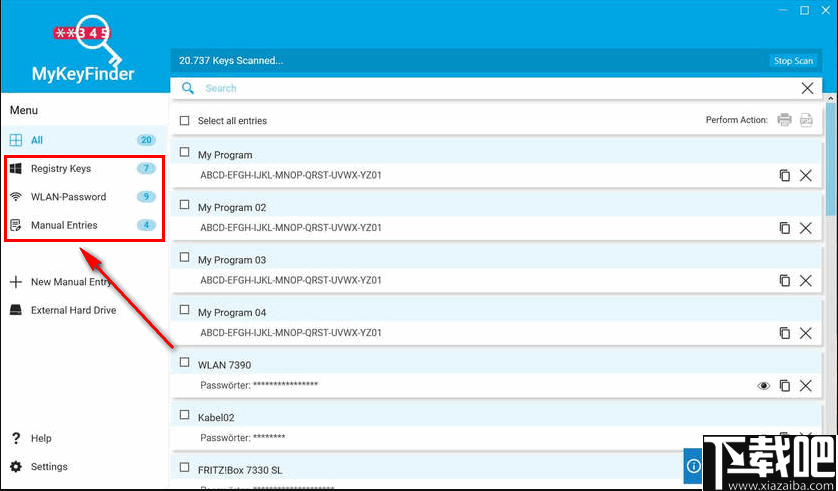The height and width of the screenshot is (491, 838).
Task: Click the All count badge 20
Action: pyautogui.click(x=146, y=140)
